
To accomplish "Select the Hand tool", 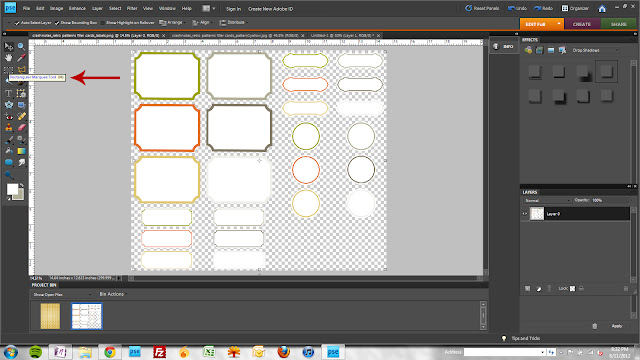I will click(x=9, y=58).
